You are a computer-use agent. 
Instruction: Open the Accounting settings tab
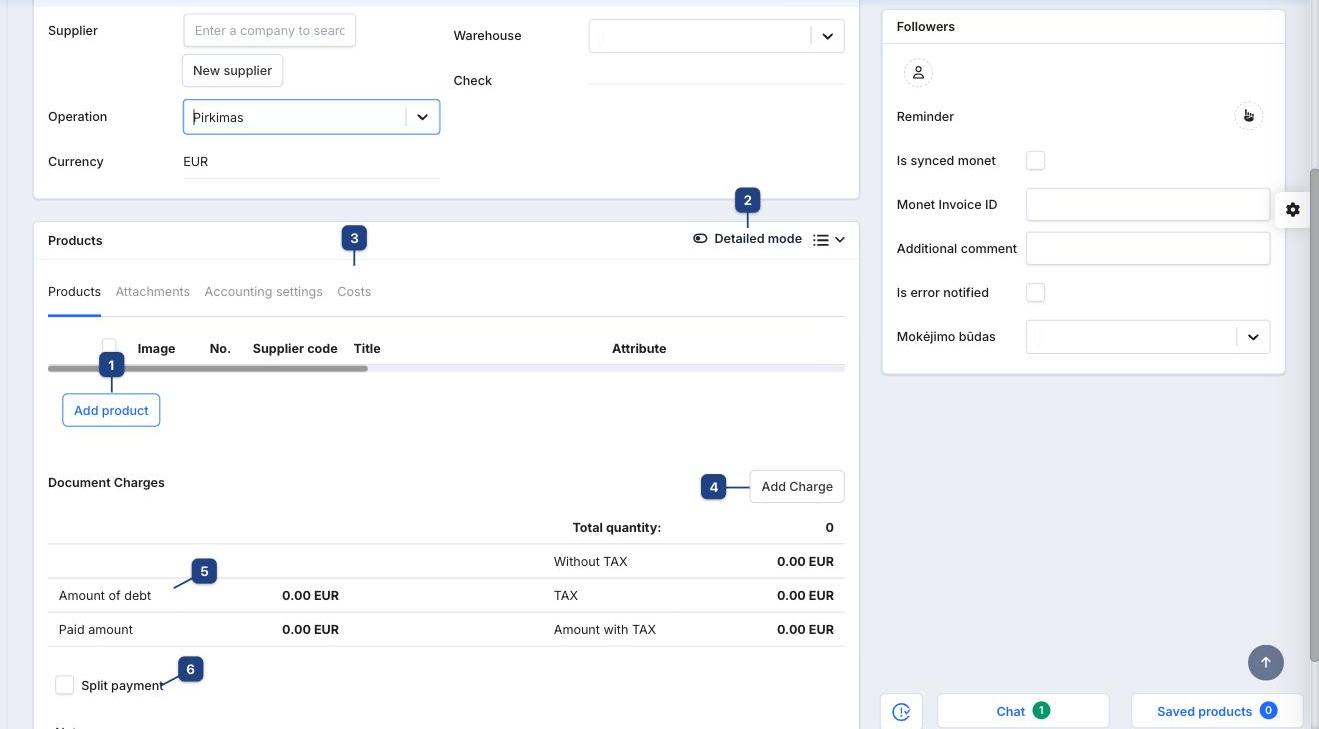(263, 292)
